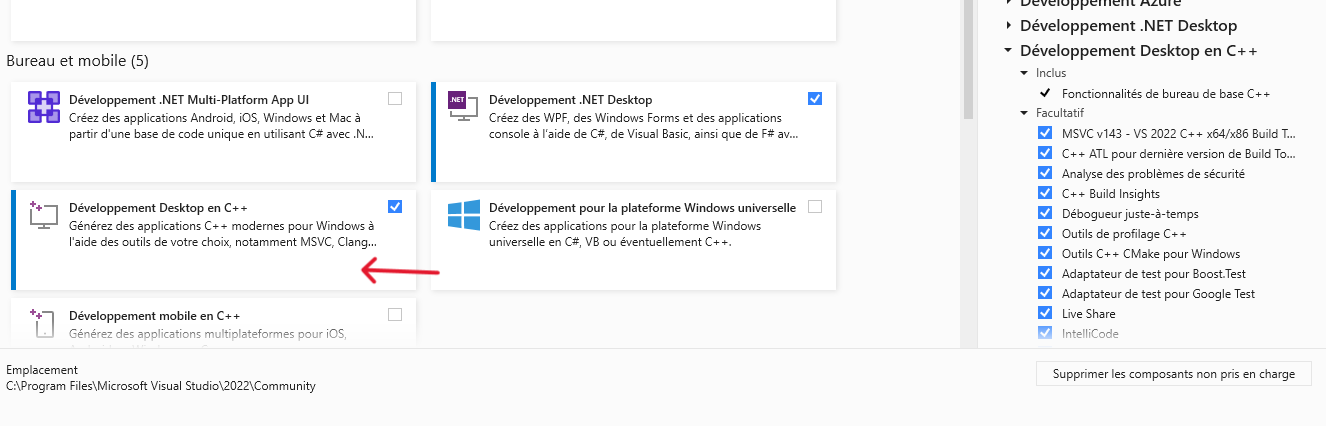This screenshot has height=426, width=1326.
Task: Collapse the Inclus section arrow
Action: (x=1024, y=73)
